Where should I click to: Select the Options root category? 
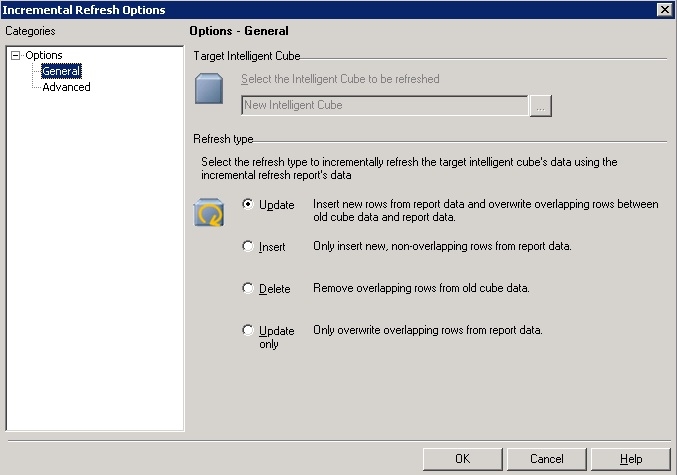[44, 56]
